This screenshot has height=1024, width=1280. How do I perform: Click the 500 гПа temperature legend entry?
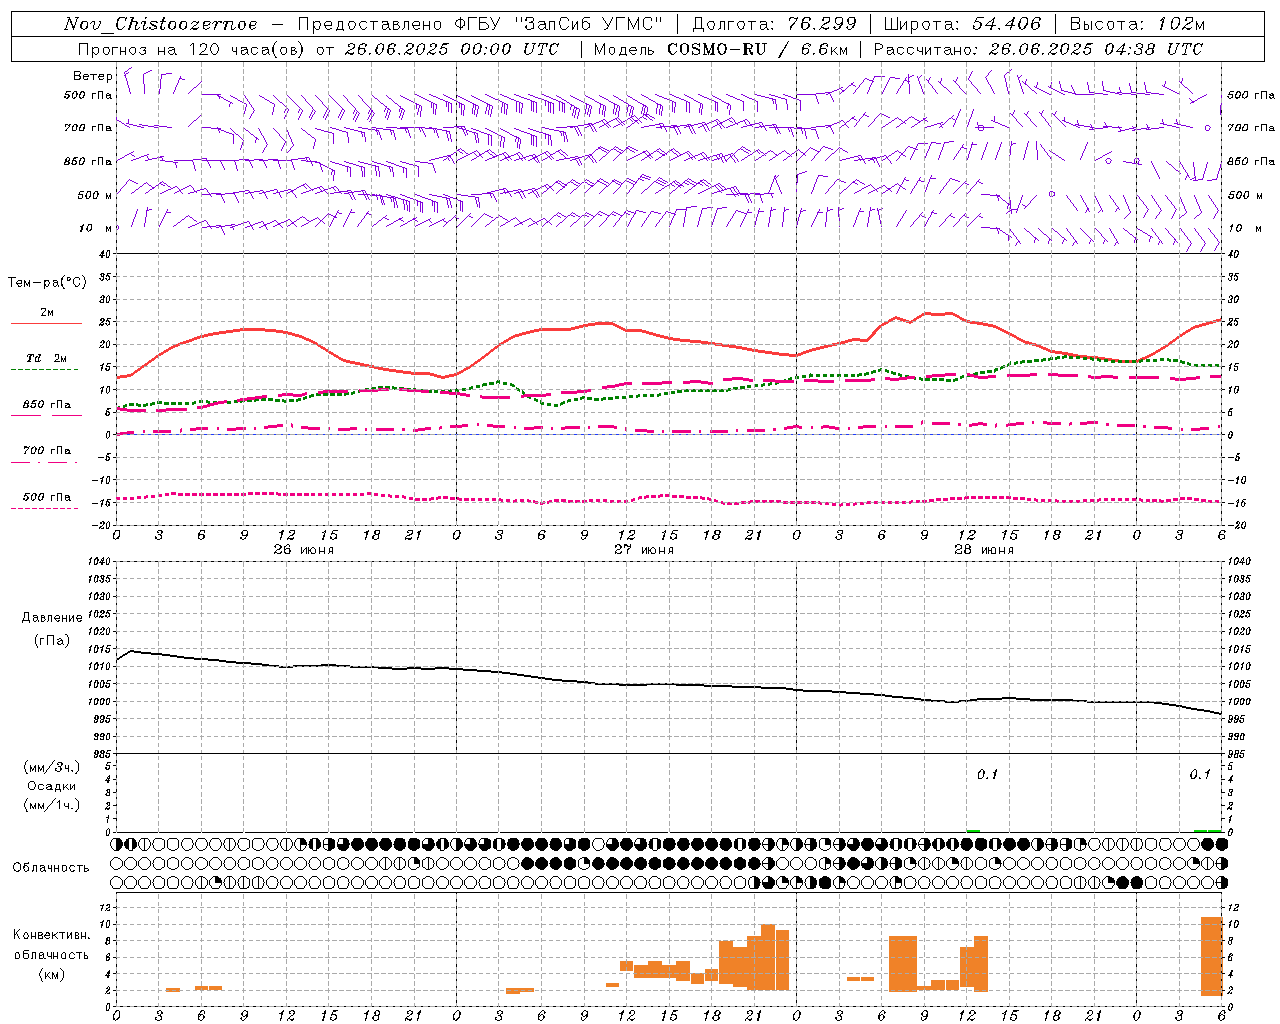point(47,497)
